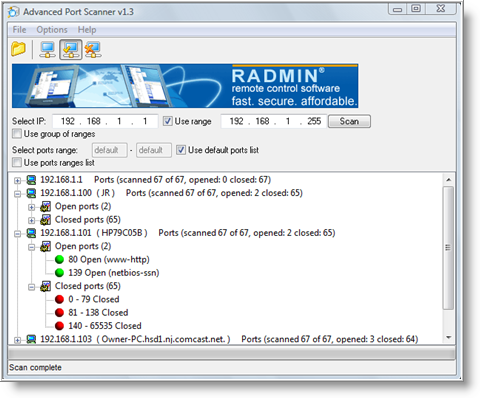The image size is (480, 398).
Task: Expand Closed ports (65) under JR
Action: [x=31, y=220]
